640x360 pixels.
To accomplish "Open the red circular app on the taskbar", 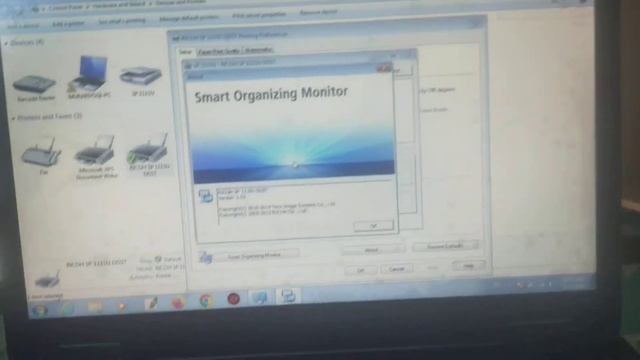I will [233, 299].
